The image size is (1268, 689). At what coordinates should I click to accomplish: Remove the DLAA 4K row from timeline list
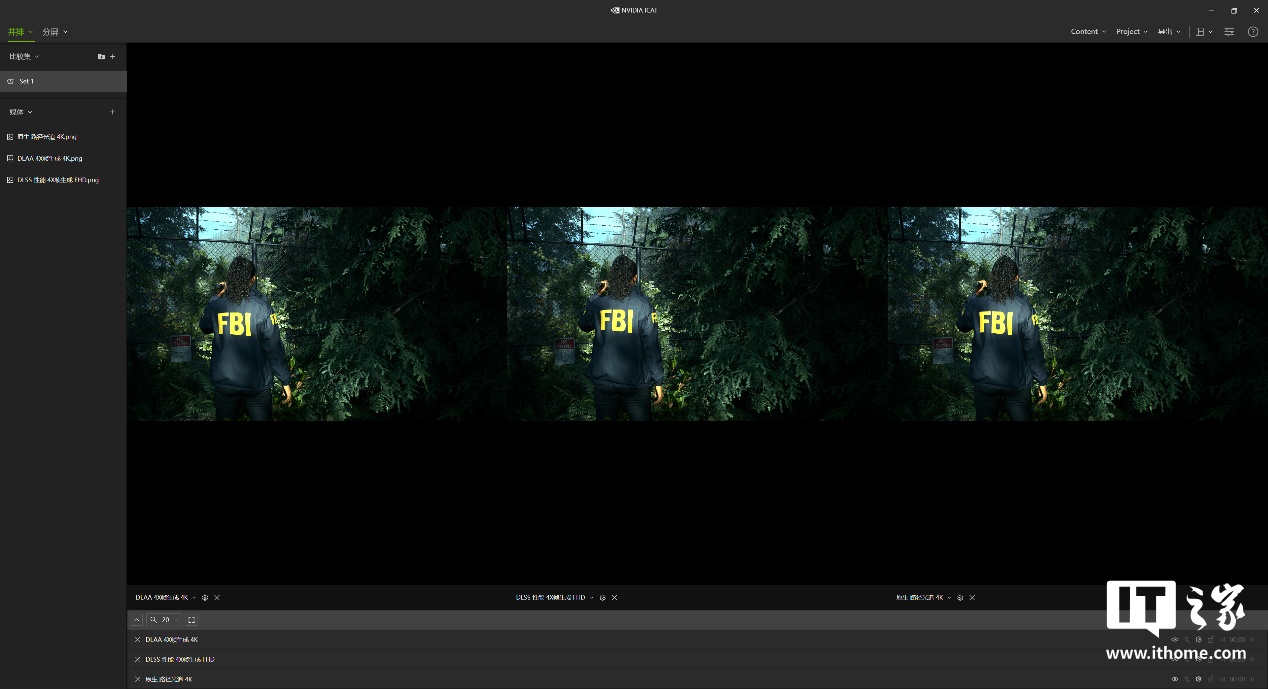coord(138,640)
